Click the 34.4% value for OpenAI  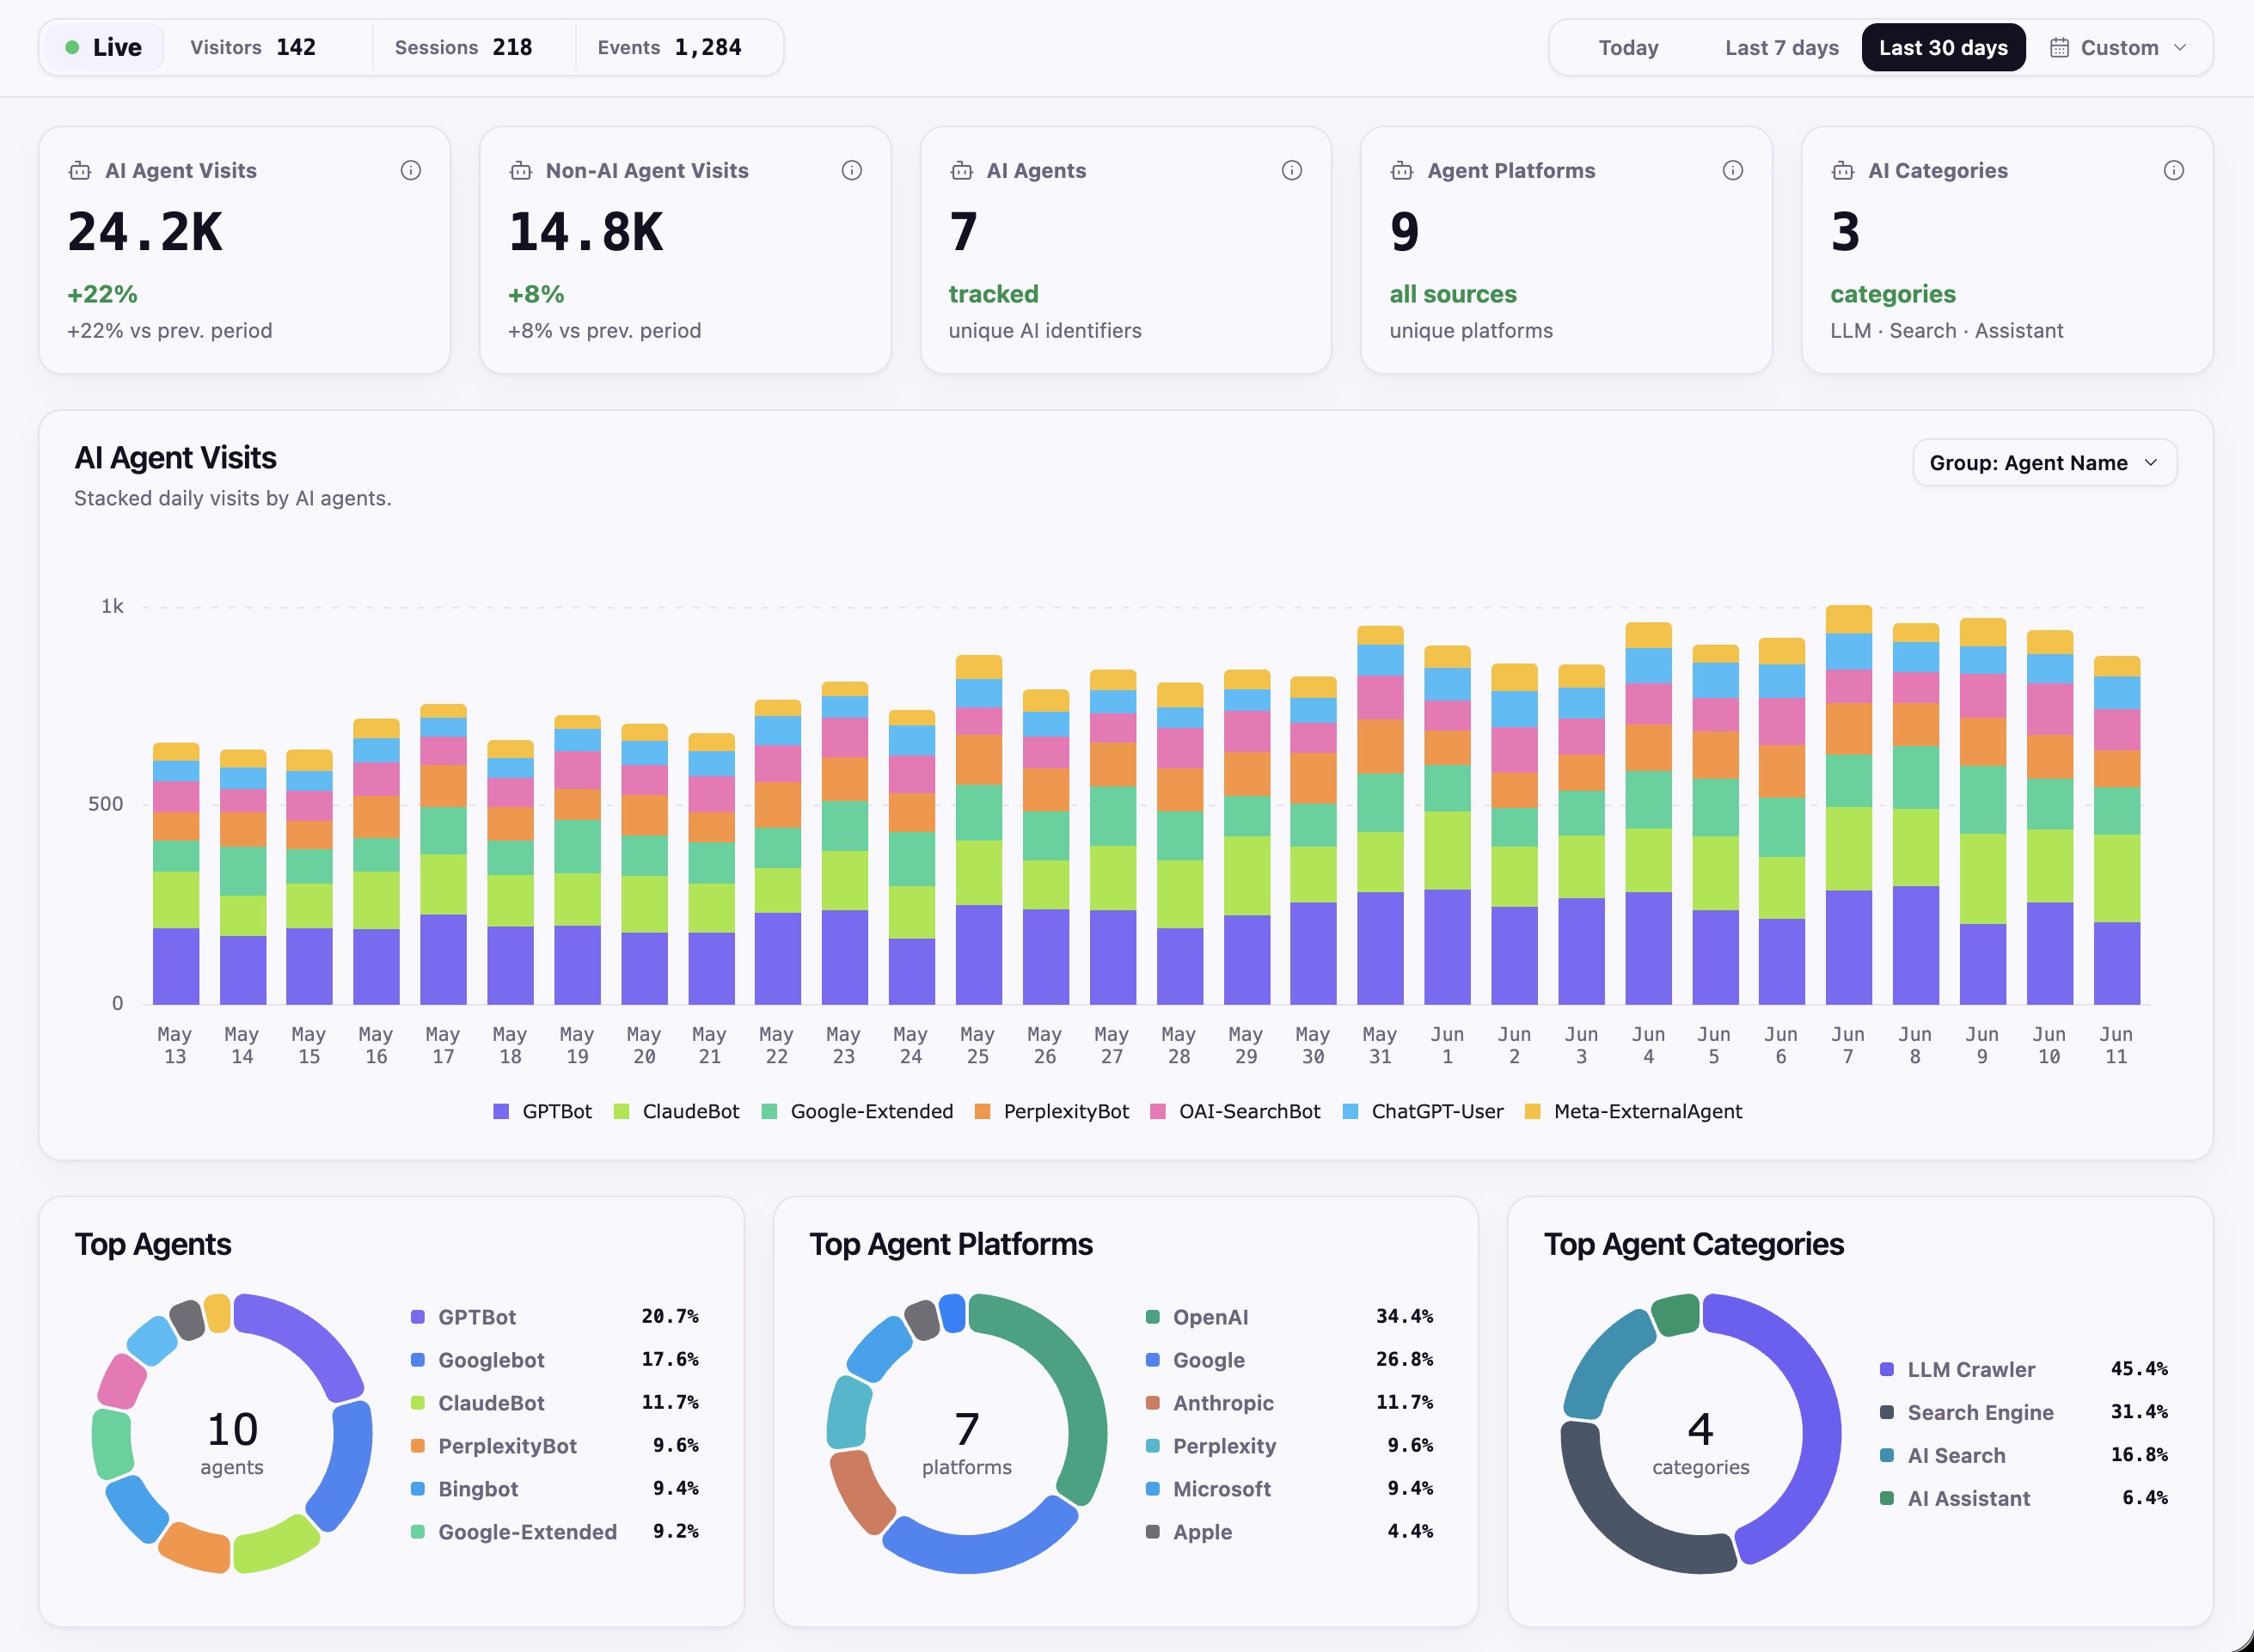pyautogui.click(x=1405, y=1316)
